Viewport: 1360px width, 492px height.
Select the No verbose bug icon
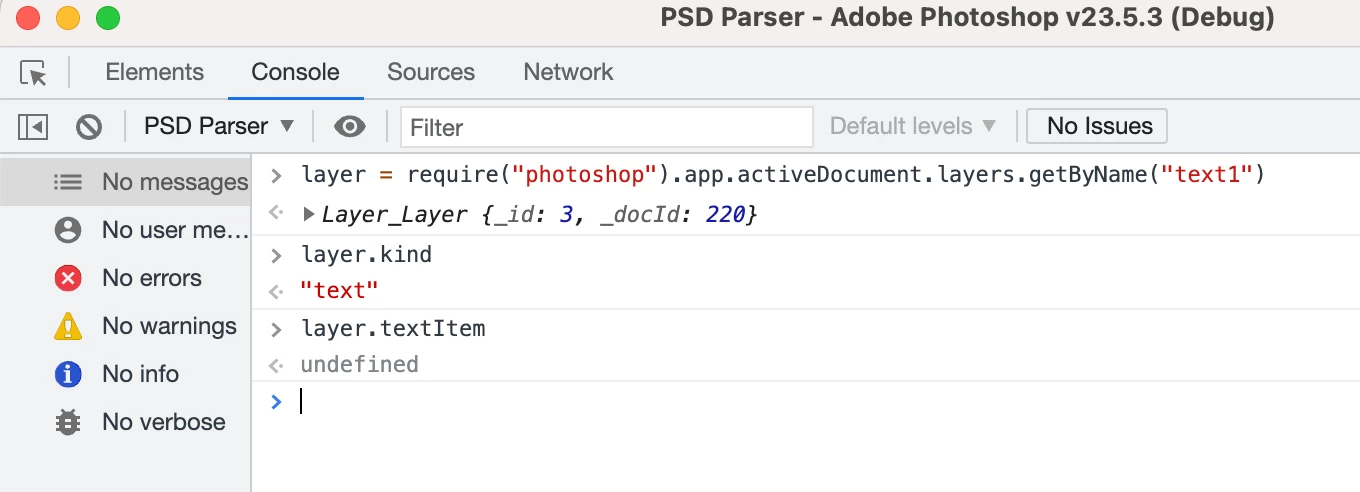tap(68, 422)
